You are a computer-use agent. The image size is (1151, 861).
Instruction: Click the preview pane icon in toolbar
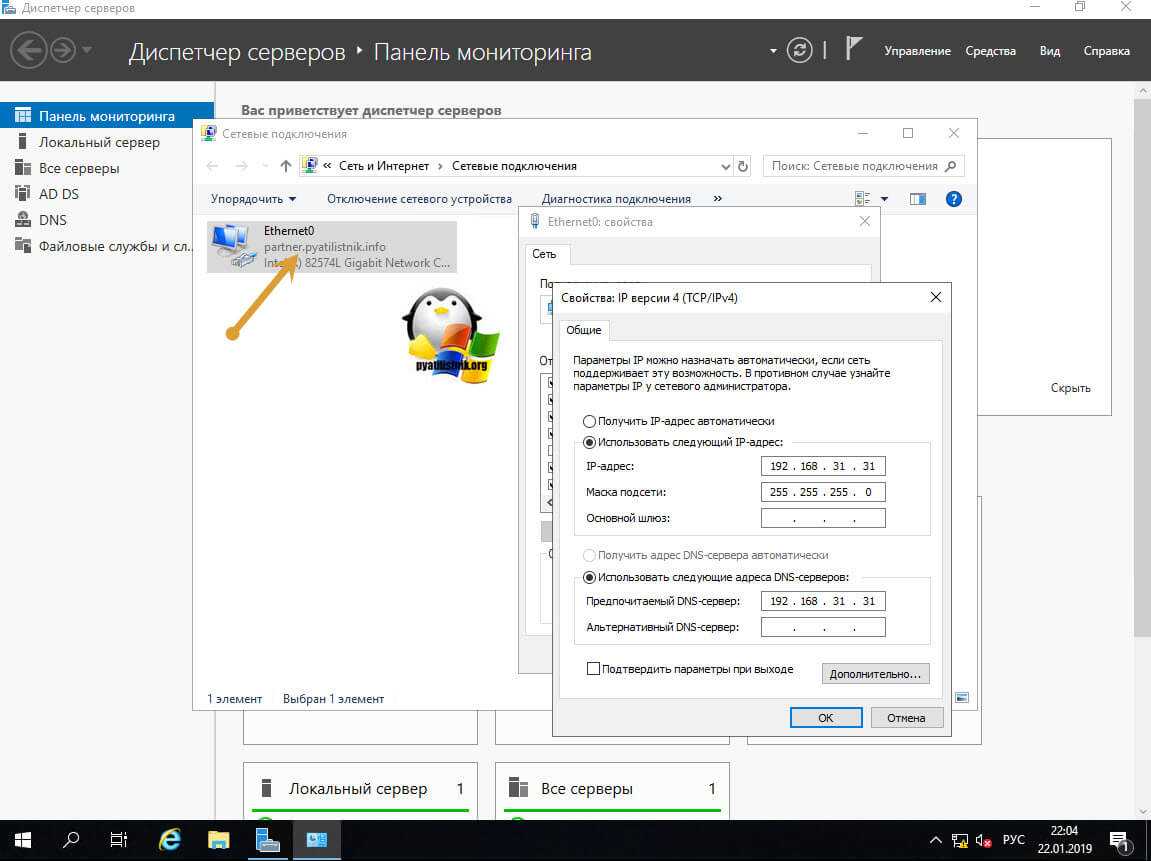tap(918, 199)
